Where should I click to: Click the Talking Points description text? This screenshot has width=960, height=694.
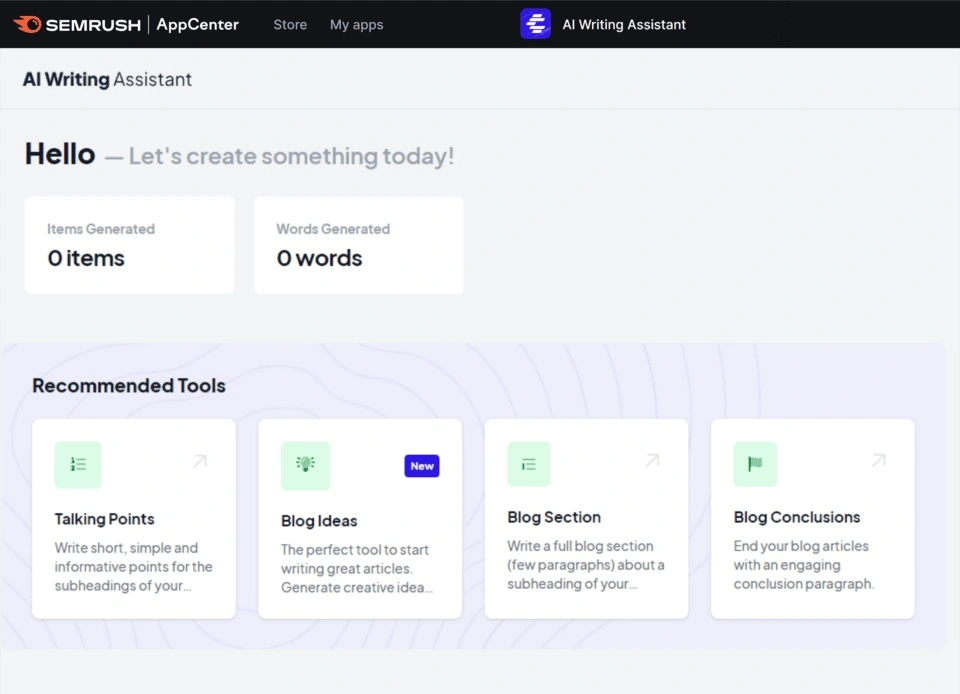coord(133,567)
